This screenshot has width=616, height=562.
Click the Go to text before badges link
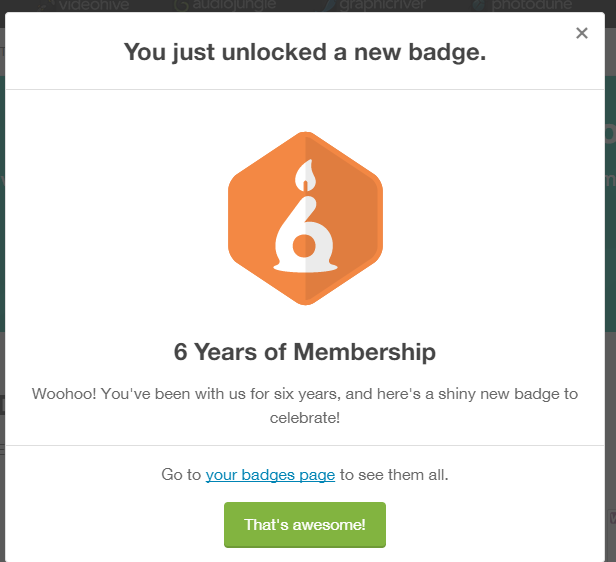(x=181, y=474)
